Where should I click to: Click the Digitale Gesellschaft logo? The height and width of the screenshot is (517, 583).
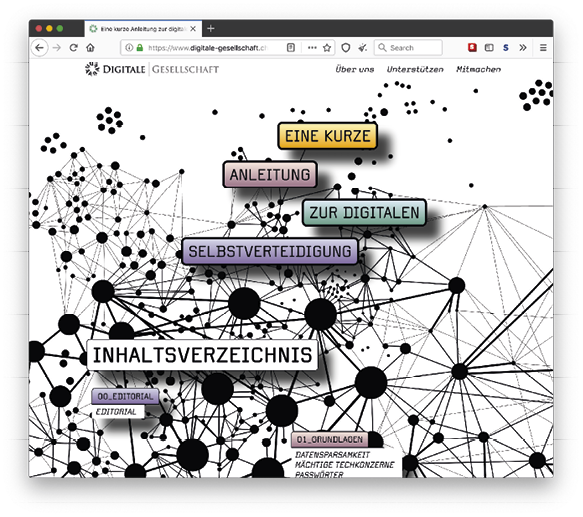point(152,69)
